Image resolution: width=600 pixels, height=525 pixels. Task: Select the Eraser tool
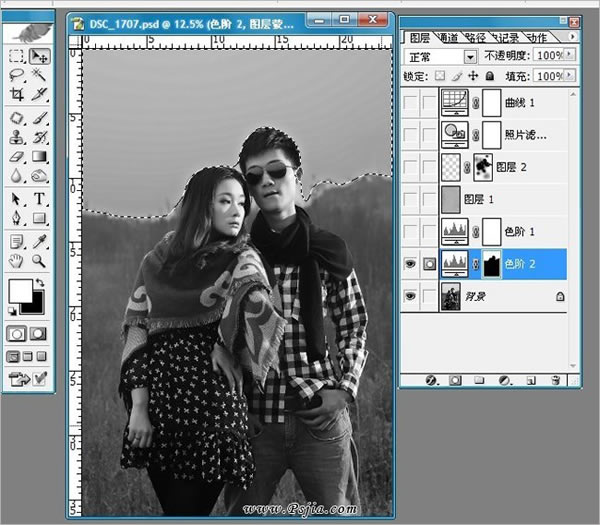pyautogui.click(x=16, y=156)
